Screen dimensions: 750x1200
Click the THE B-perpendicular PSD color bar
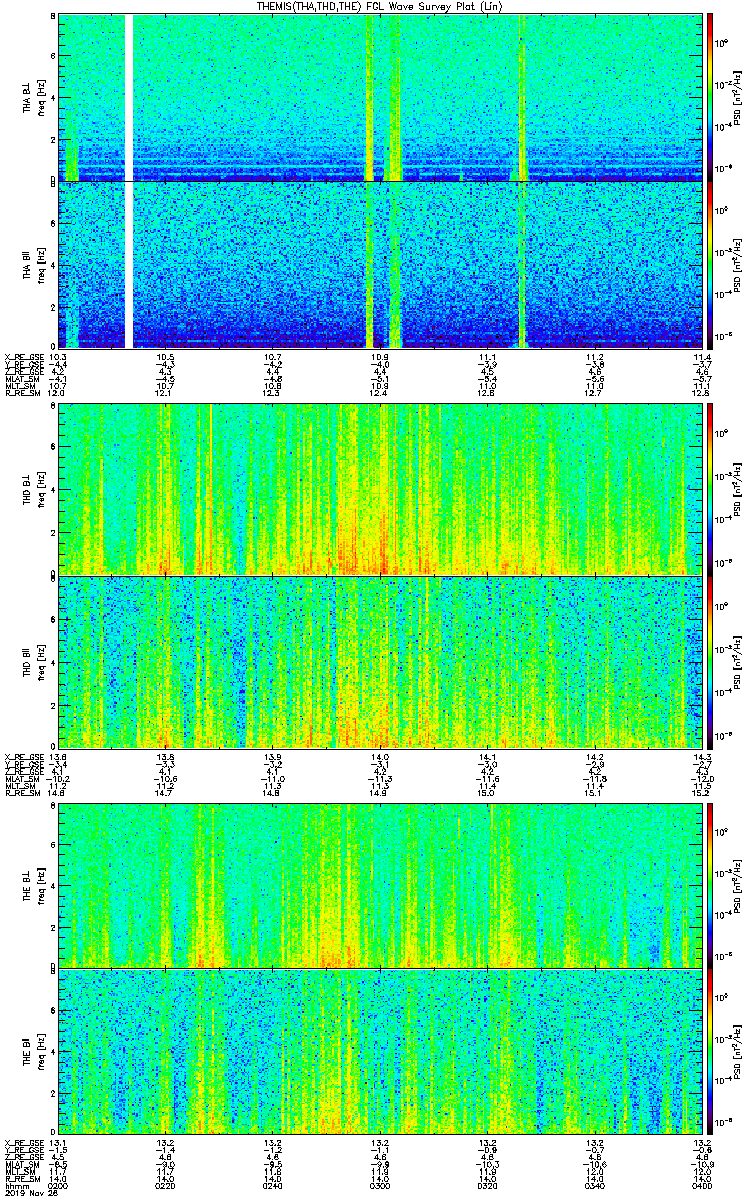(710, 884)
